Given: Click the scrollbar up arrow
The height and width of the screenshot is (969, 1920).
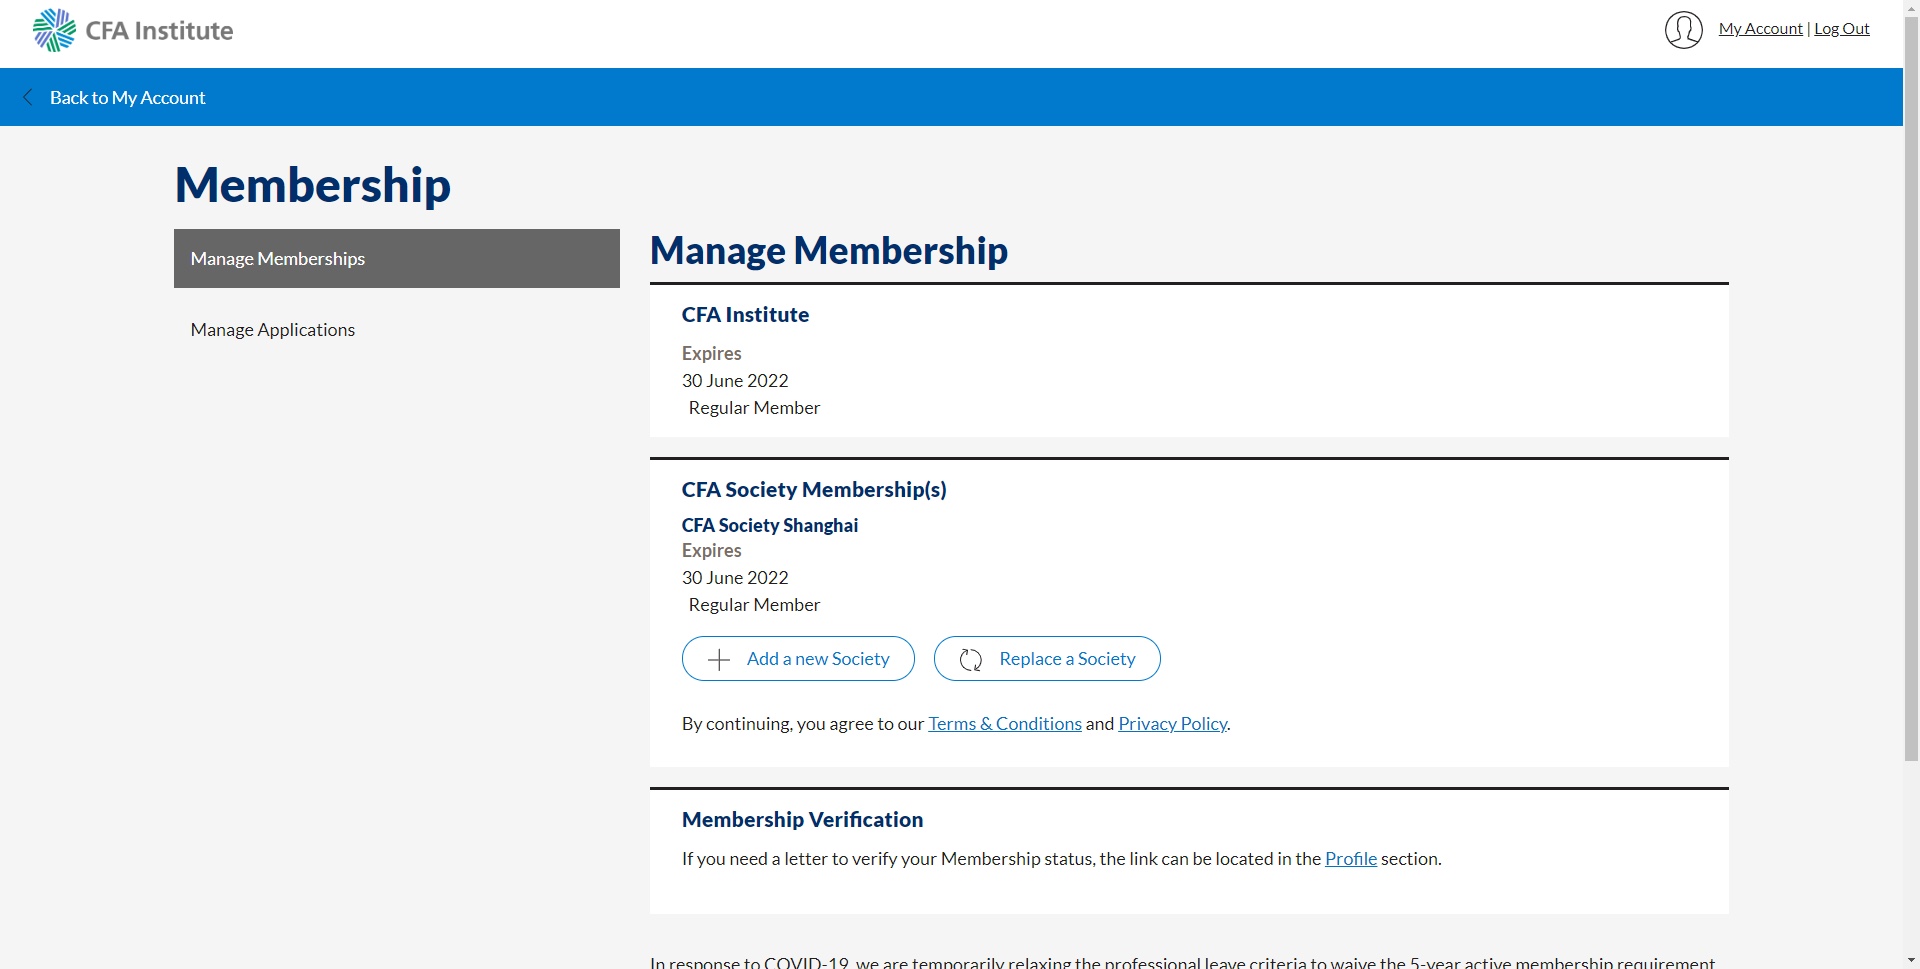Looking at the screenshot, I should [1911, 8].
